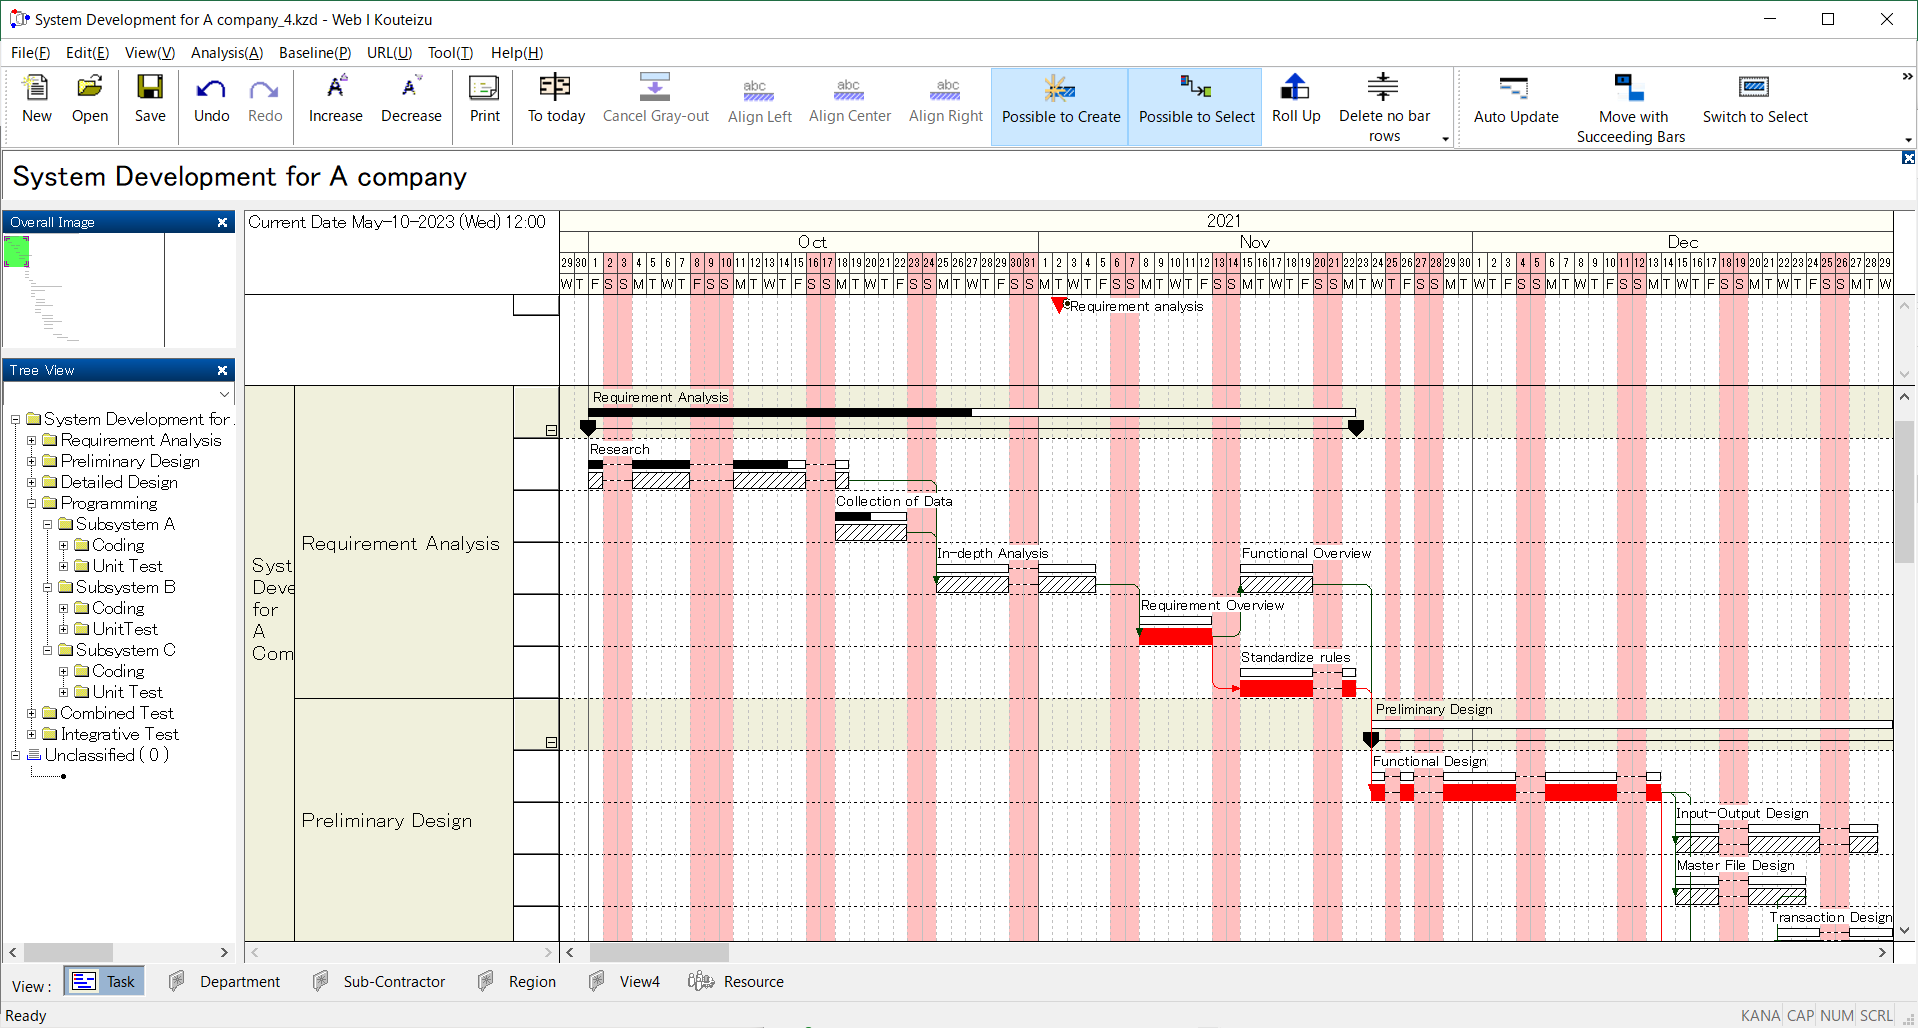Collapse the Subsystem B tree node

(47, 587)
